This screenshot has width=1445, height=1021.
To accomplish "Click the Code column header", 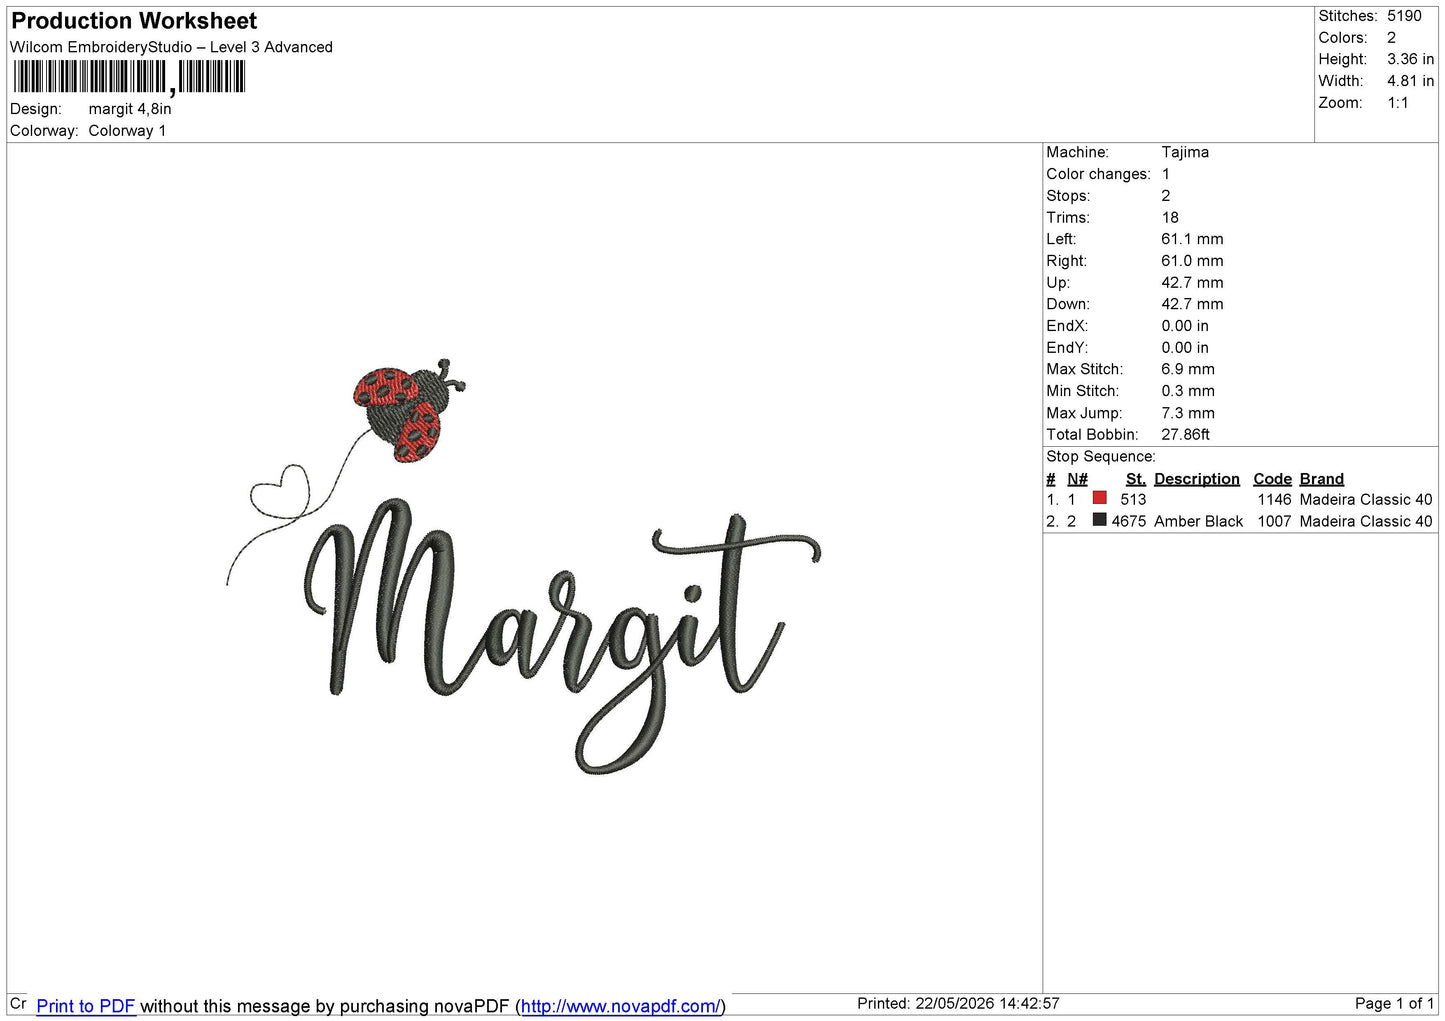I will [1272, 479].
